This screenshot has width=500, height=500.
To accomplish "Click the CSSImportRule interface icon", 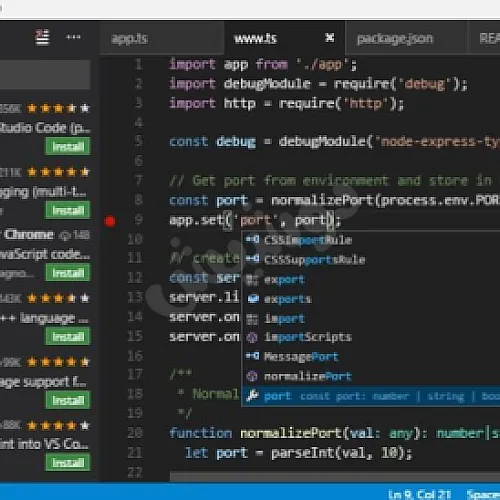I will tap(252, 239).
